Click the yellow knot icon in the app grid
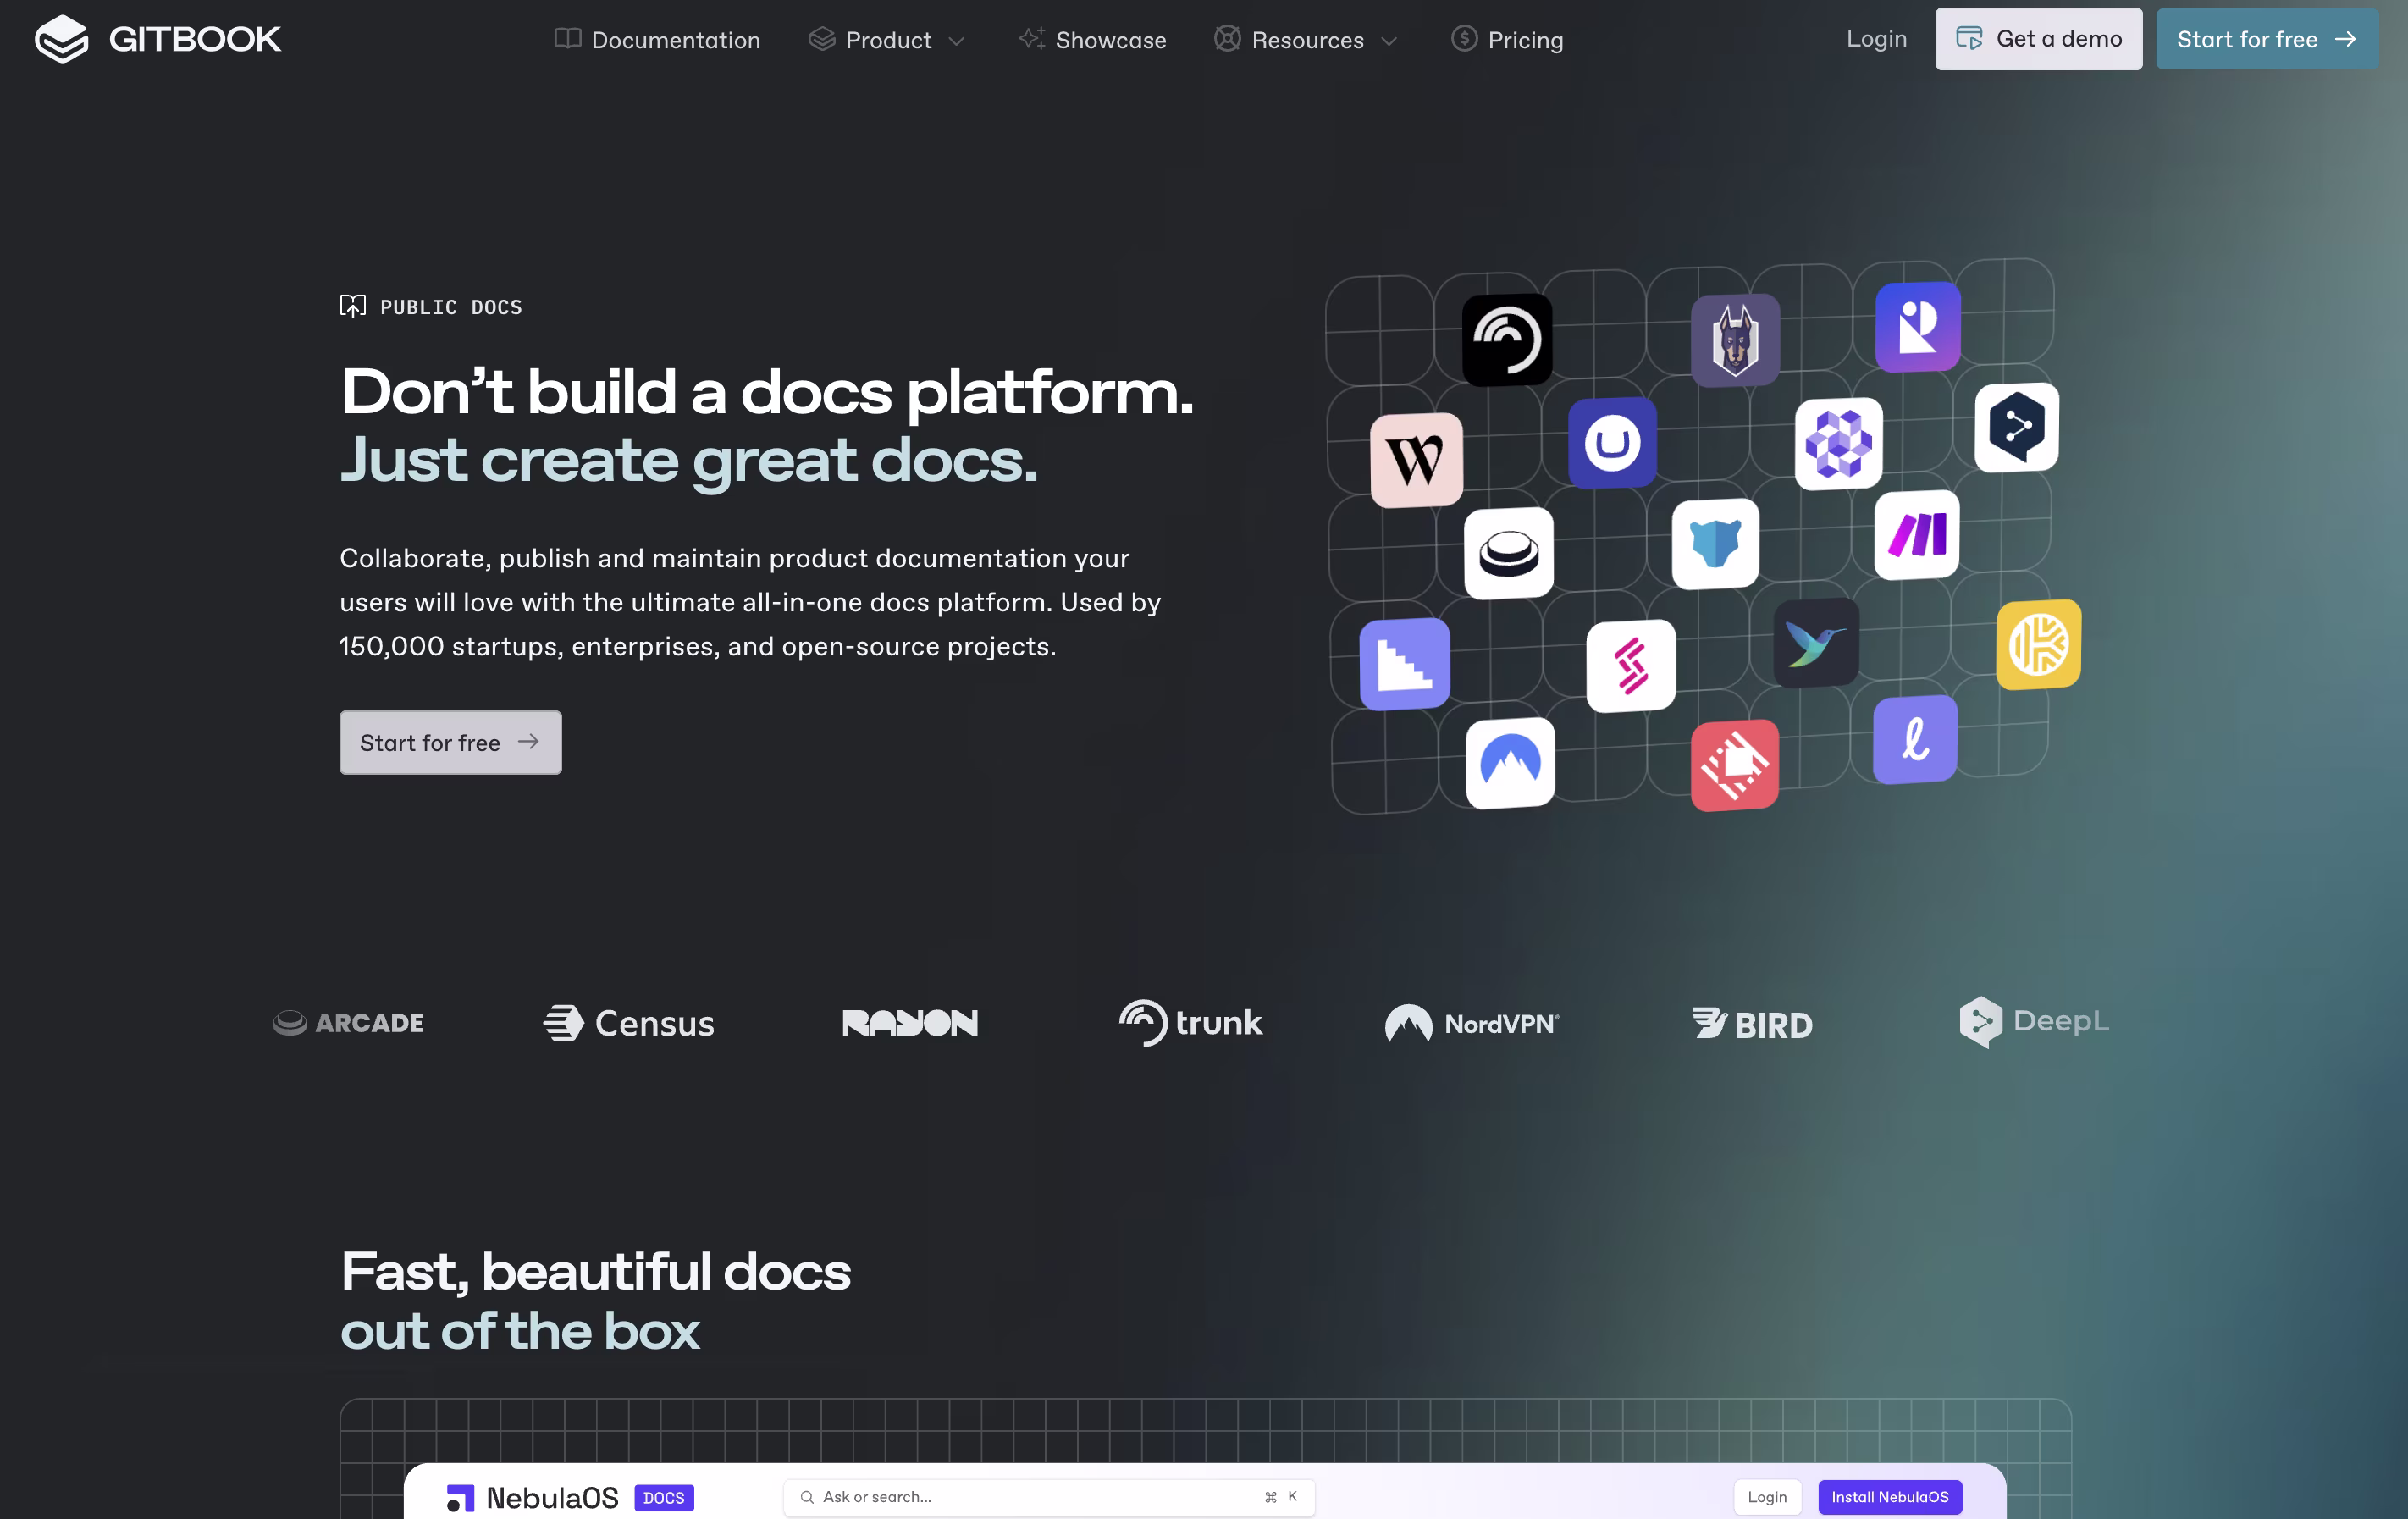2408x1519 pixels. click(x=2038, y=645)
